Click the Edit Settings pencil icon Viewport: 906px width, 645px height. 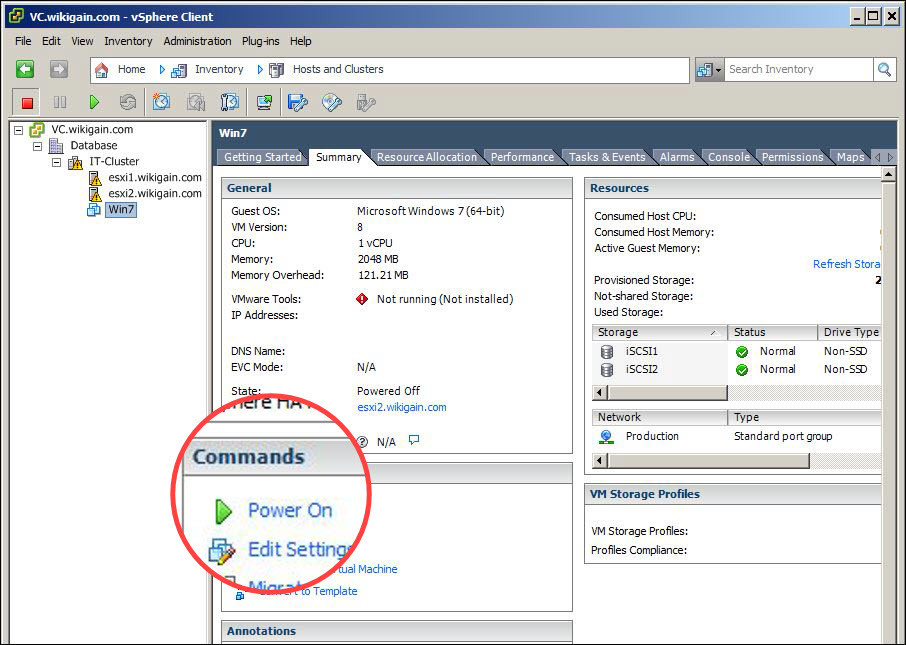pos(222,551)
